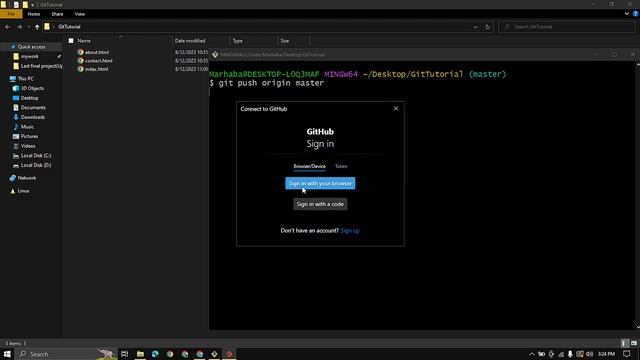The height and width of the screenshot is (360, 640).
Task: Select Linux in navigation pane
Action: coord(23,191)
